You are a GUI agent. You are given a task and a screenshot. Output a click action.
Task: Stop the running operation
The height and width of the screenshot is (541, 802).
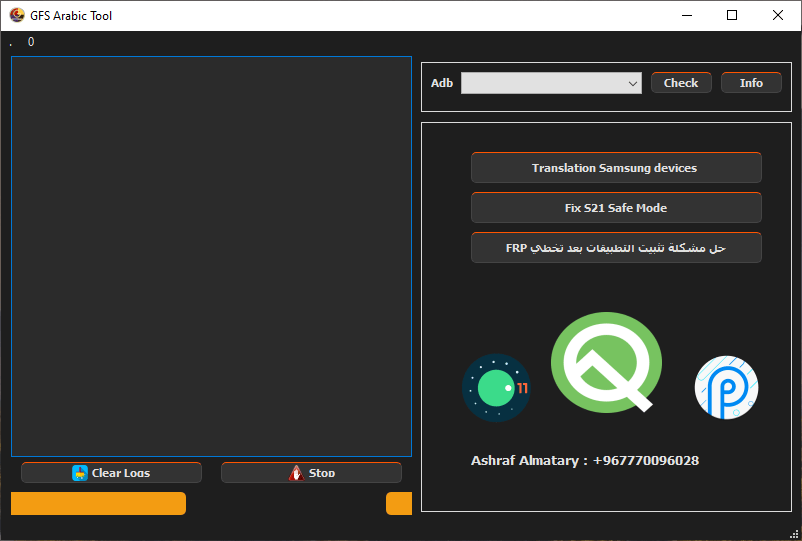point(311,472)
